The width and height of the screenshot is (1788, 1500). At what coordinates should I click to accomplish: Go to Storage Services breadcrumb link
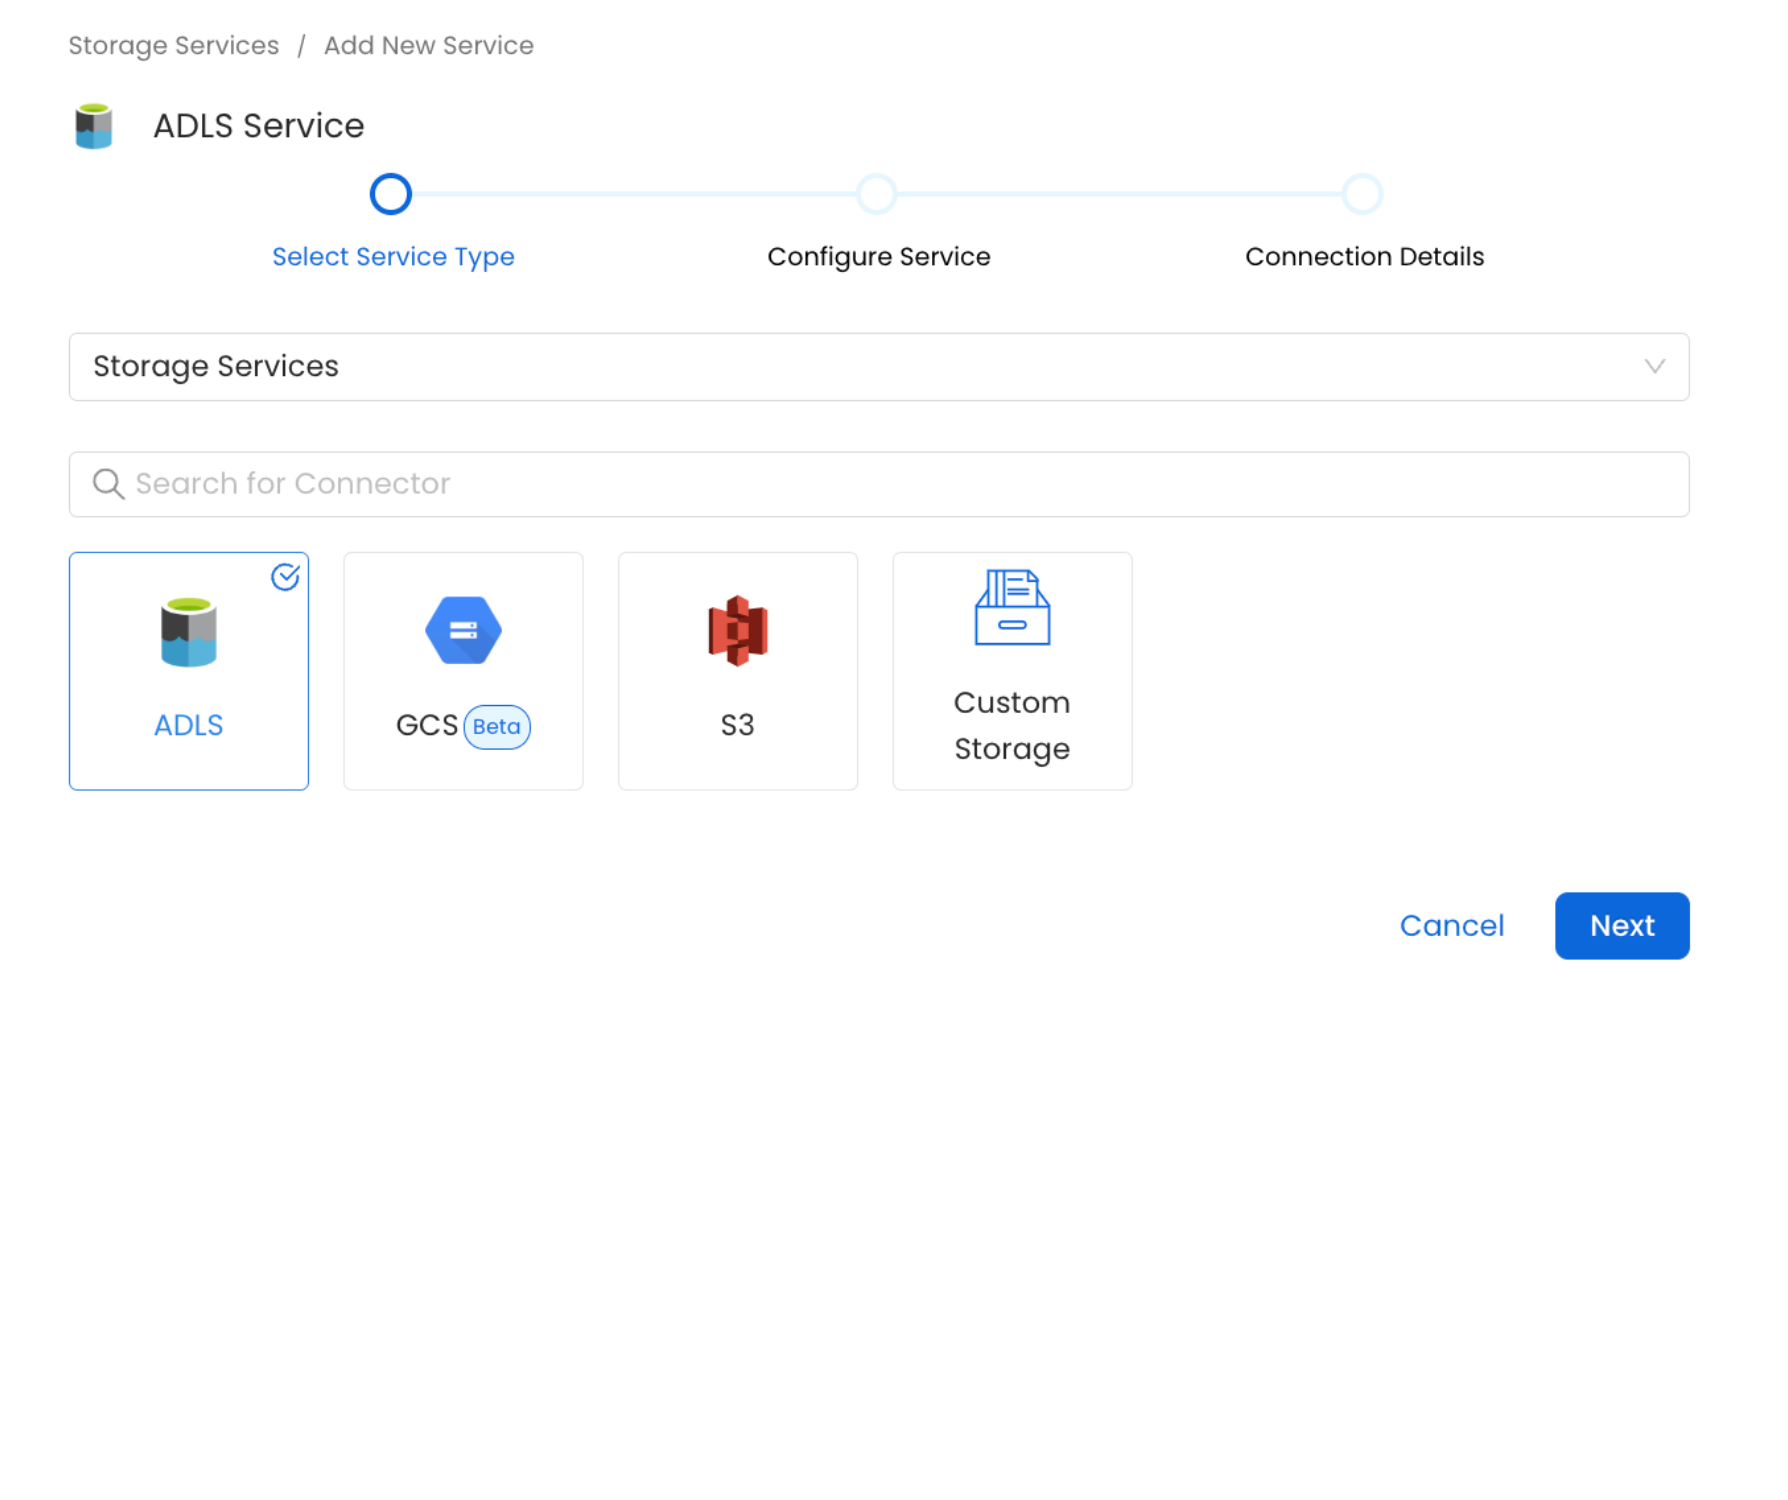(x=173, y=45)
